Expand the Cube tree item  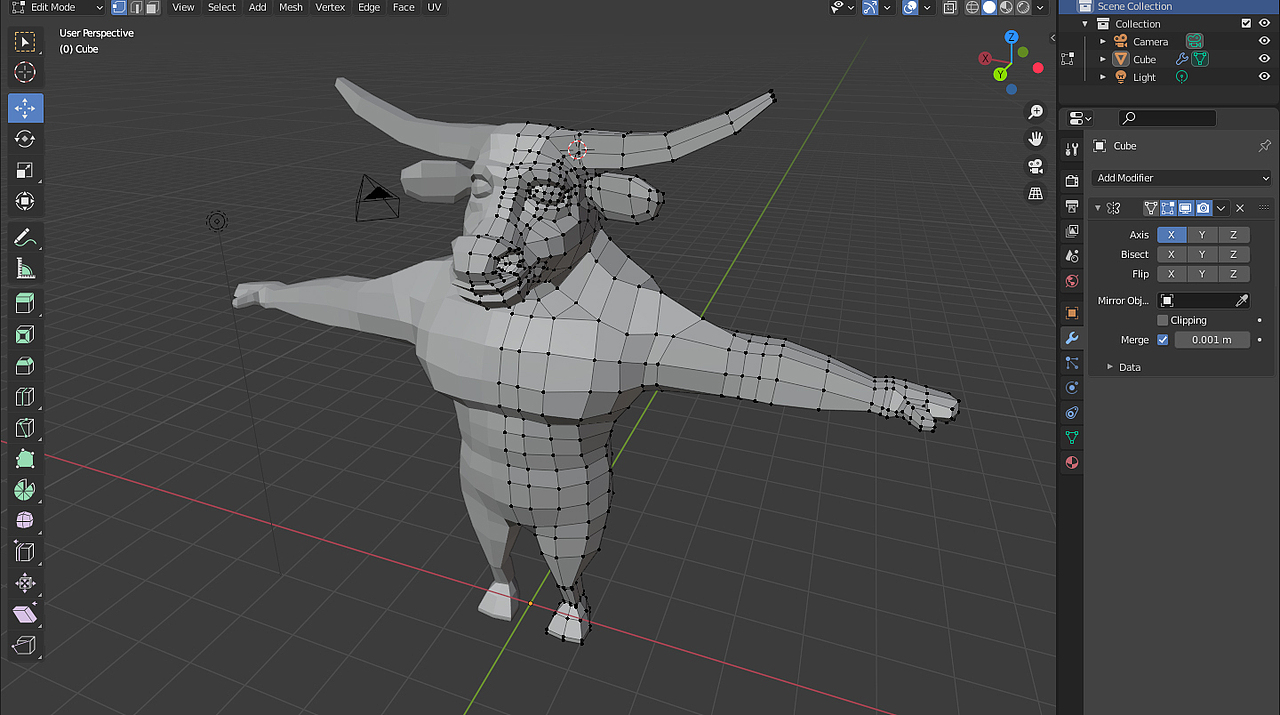click(x=1103, y=60)
